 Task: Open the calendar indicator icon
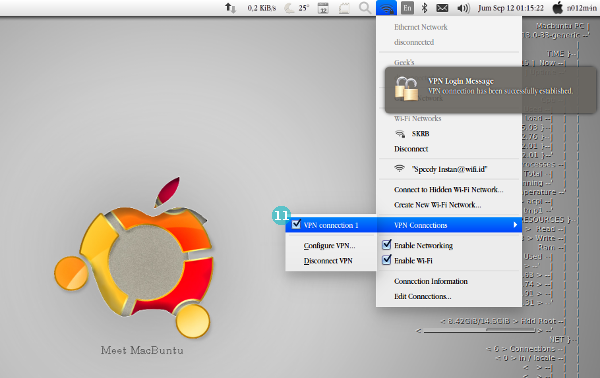coord(323,8)
